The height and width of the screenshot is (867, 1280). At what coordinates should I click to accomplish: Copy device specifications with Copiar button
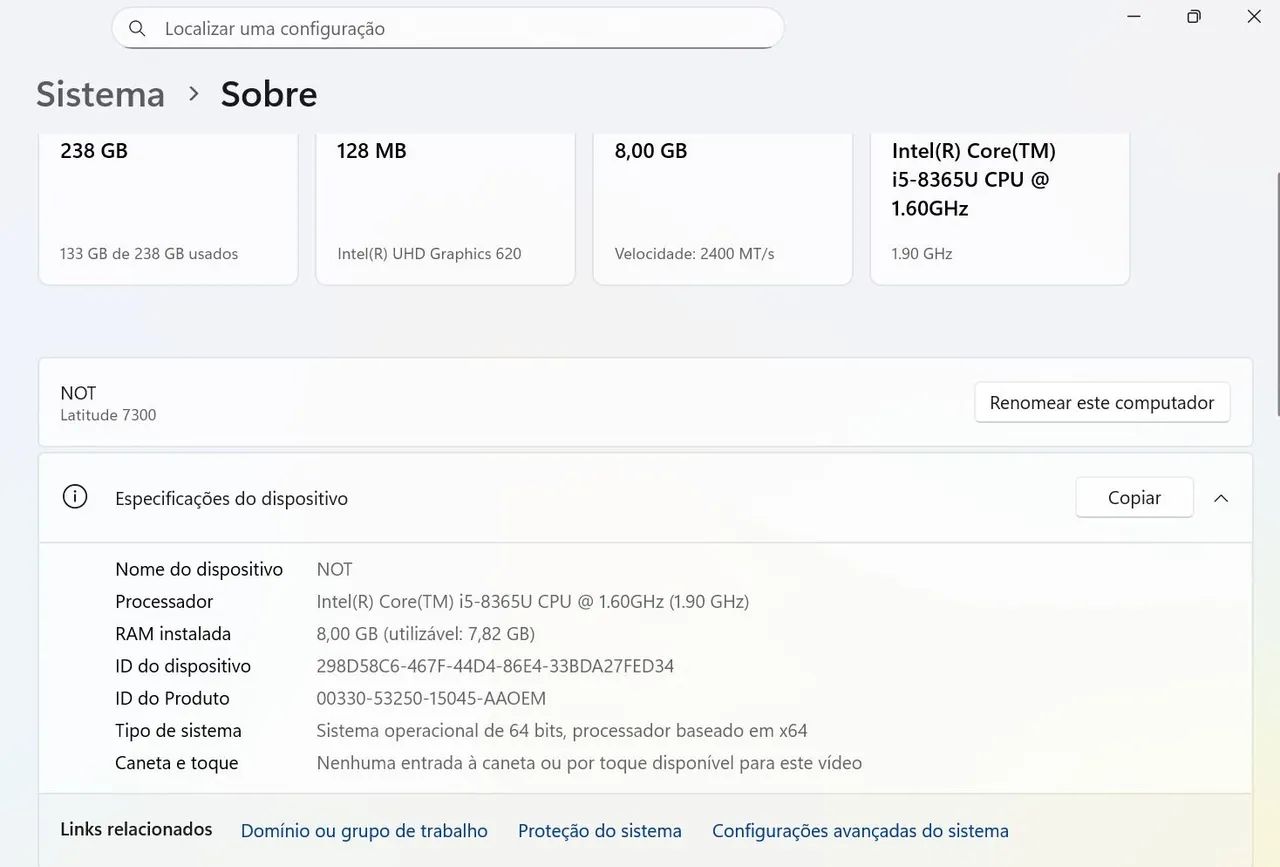coord(1134,497)
